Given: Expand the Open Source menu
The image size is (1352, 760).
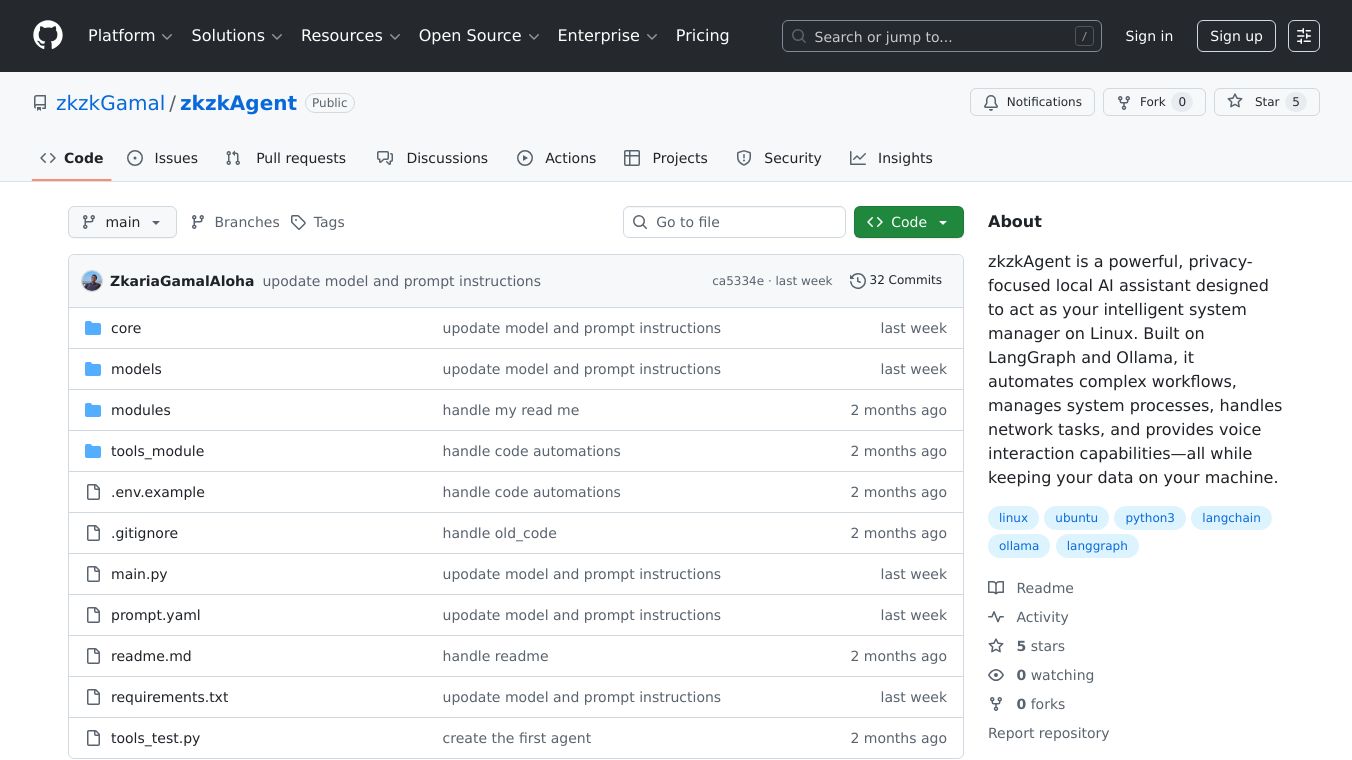Looking at the screenshot, I should (478, 36).
